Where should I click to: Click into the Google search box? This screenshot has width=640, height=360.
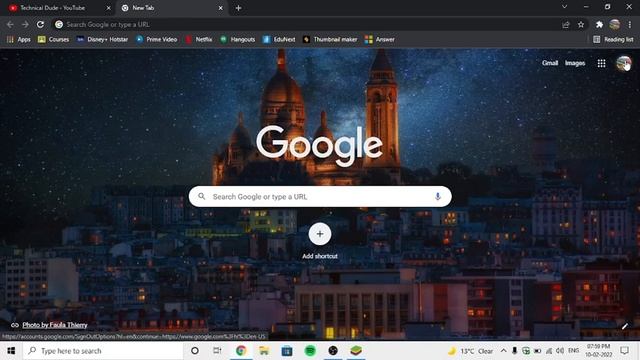coord(320,196)
